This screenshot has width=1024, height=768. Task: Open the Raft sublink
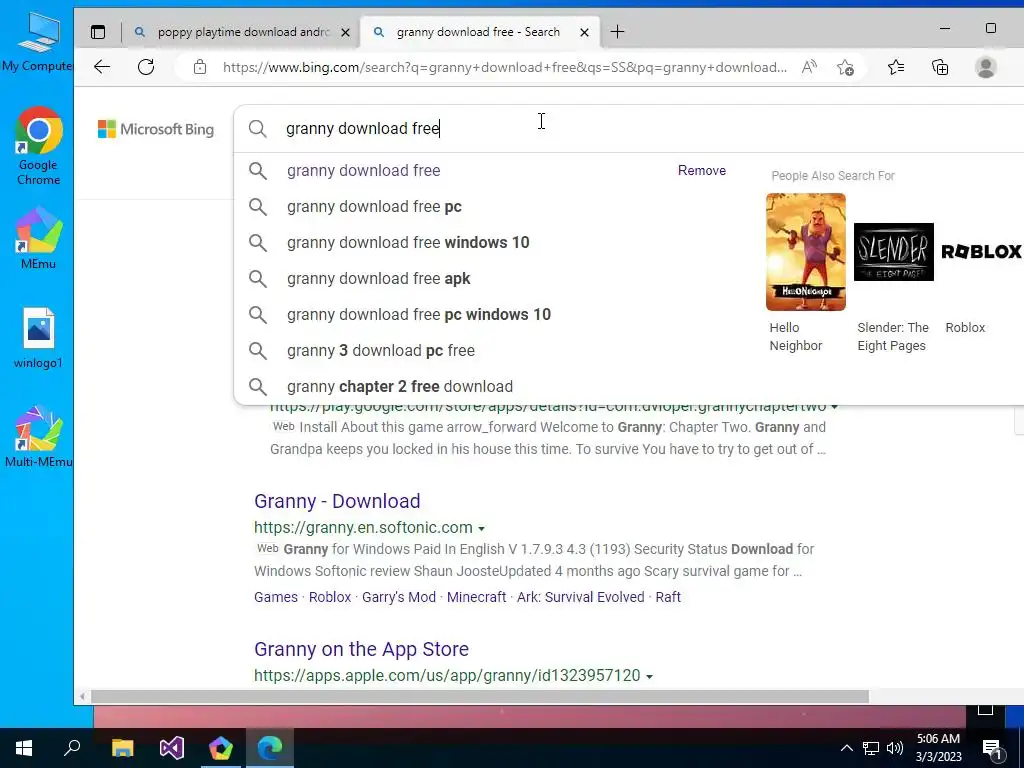[668, 597]
